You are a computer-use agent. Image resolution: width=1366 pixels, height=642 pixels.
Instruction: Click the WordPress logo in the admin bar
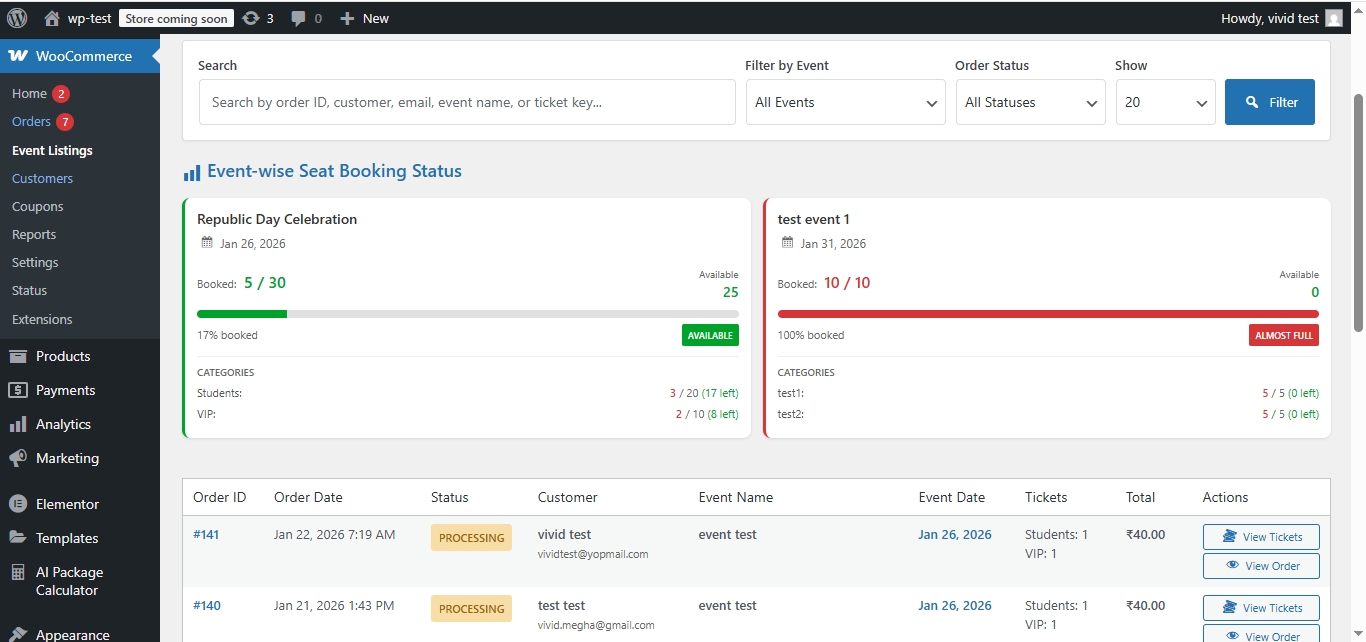click(16, 17)
